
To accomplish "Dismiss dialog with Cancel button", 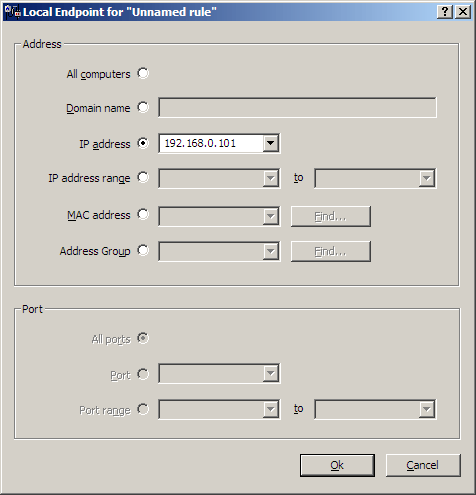I will pos(423,465).
